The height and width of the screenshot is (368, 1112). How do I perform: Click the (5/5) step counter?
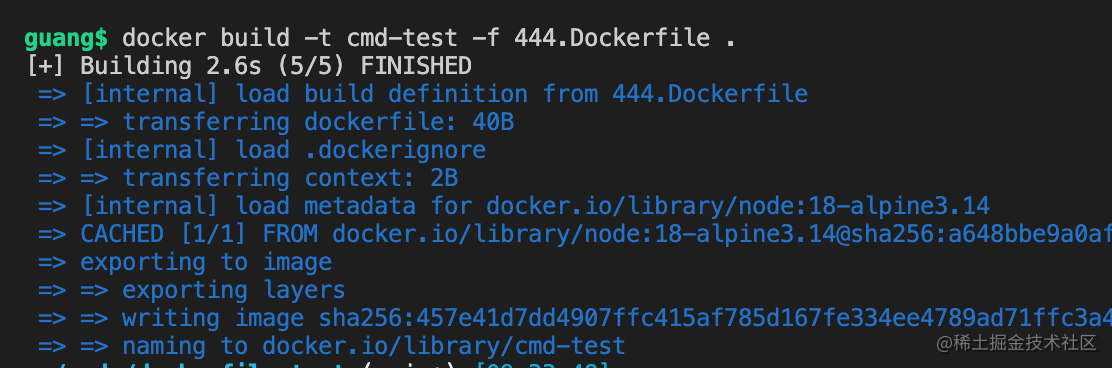coord(311,66)
